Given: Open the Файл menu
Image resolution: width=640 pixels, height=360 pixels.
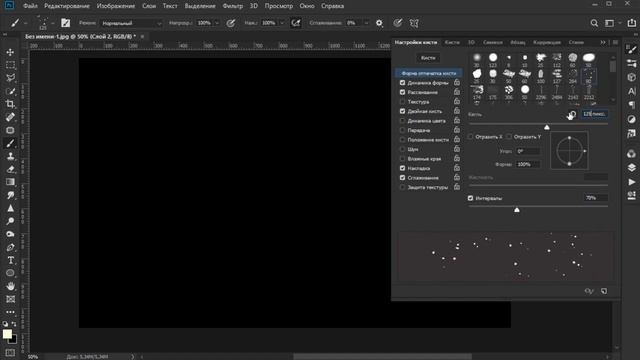Looking at the screenshot, I should coord(30,6).
